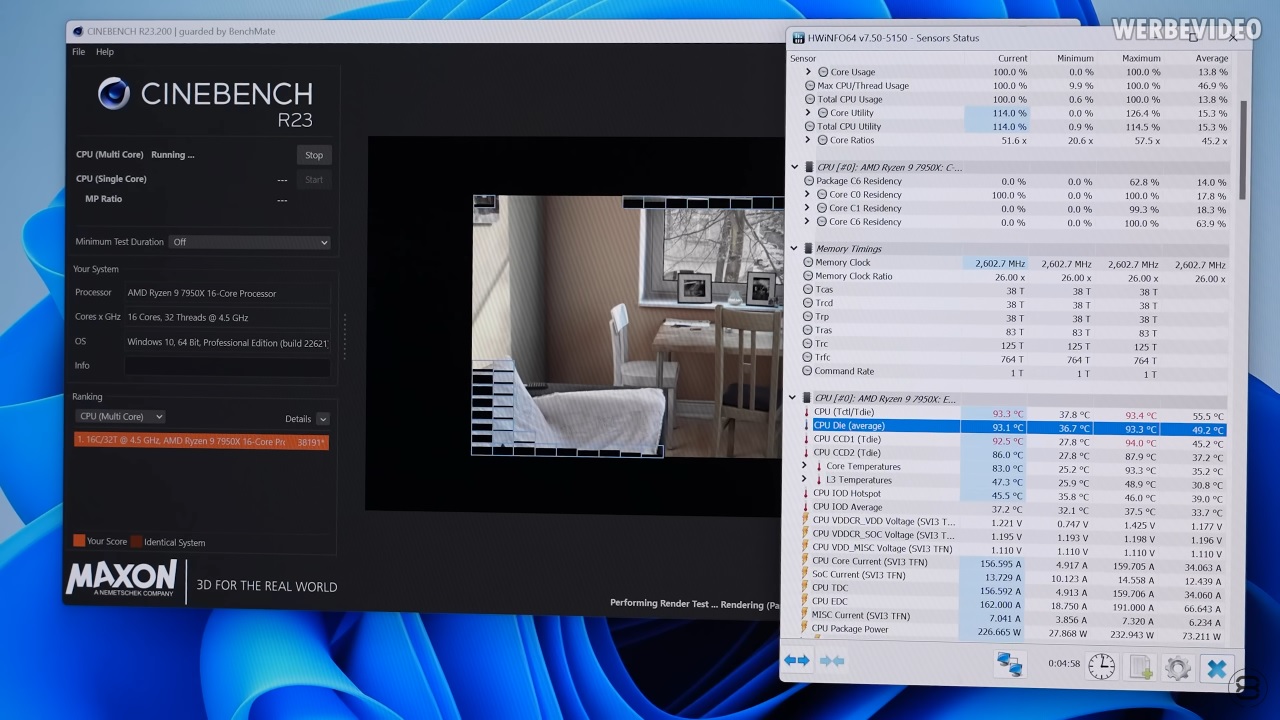This screenshot has height=720, width=1280.
Task: Click thermometer icon beside CPU CCD1 (Tdie)
Action: coord(806,439)
